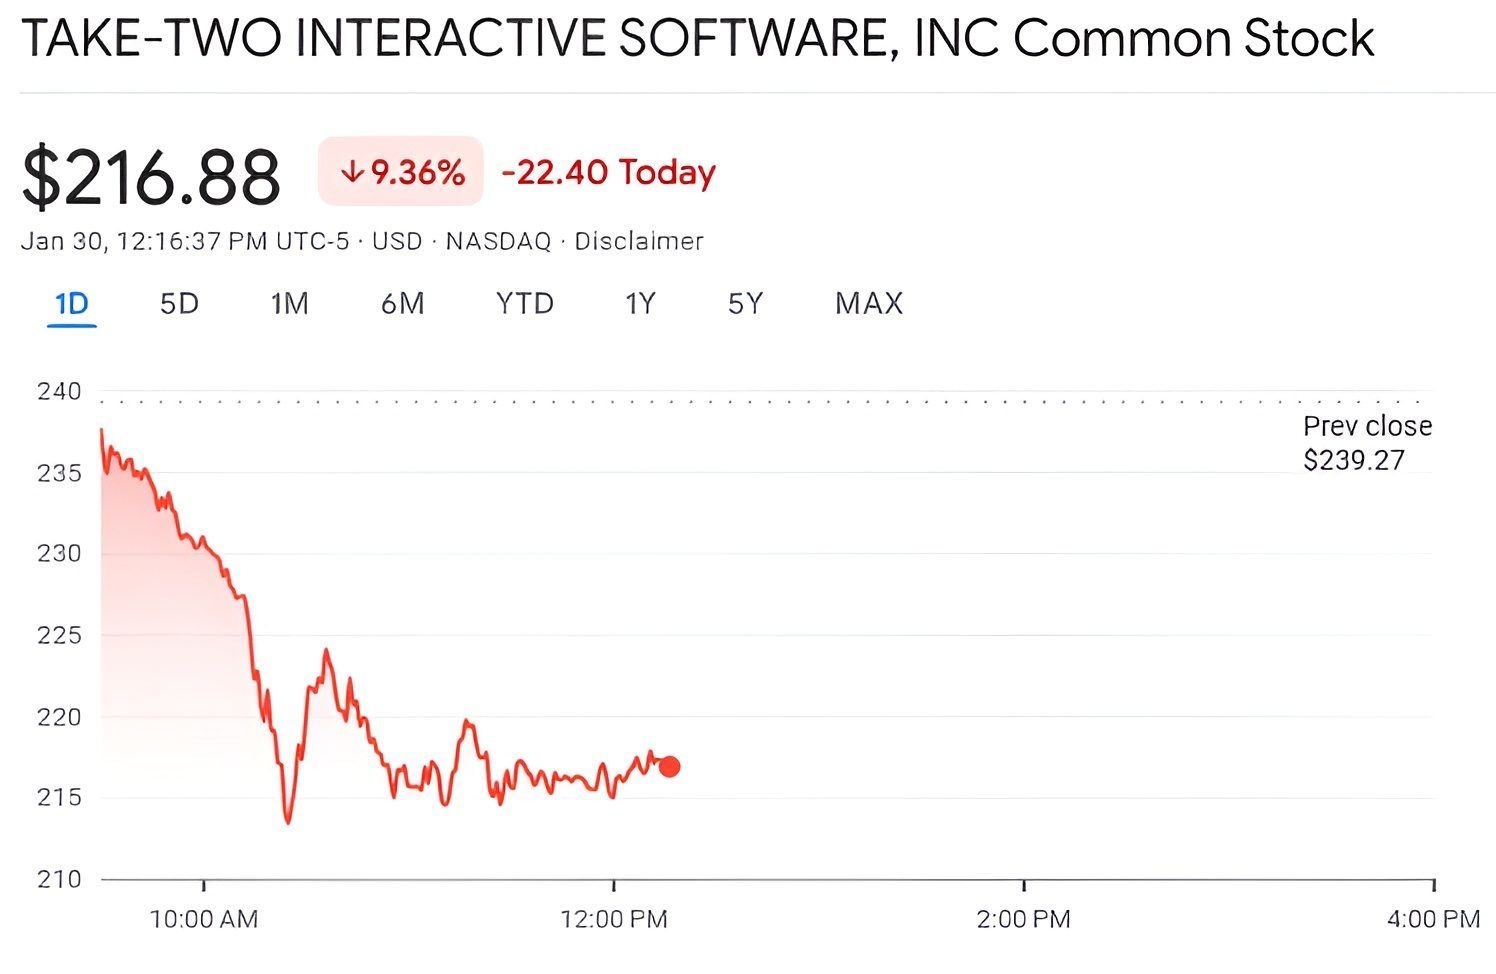1496x974 pixels.
Task: Open the 6M chart view
Action: (x=402, y=304)
